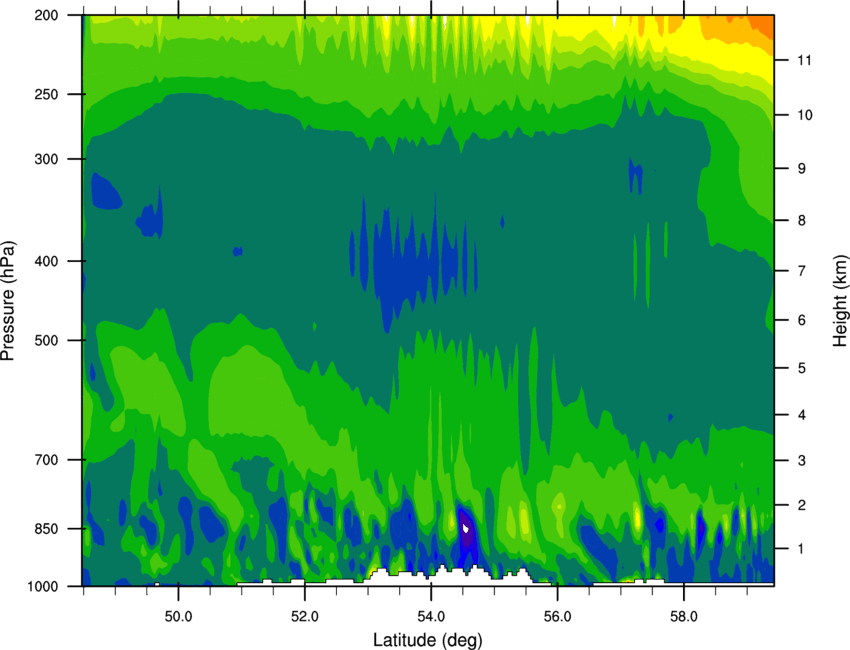Select the 300 pressure tick label
The height and width of the screenshot is (650, 850).
[47, 159]
